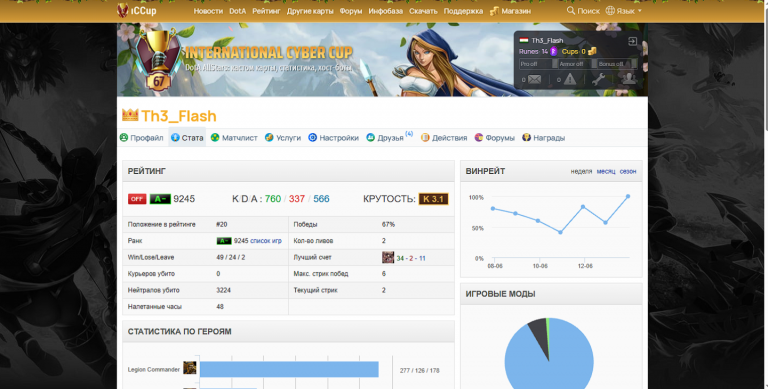Click the flag next to Th3_Flash

pos(524,41)
